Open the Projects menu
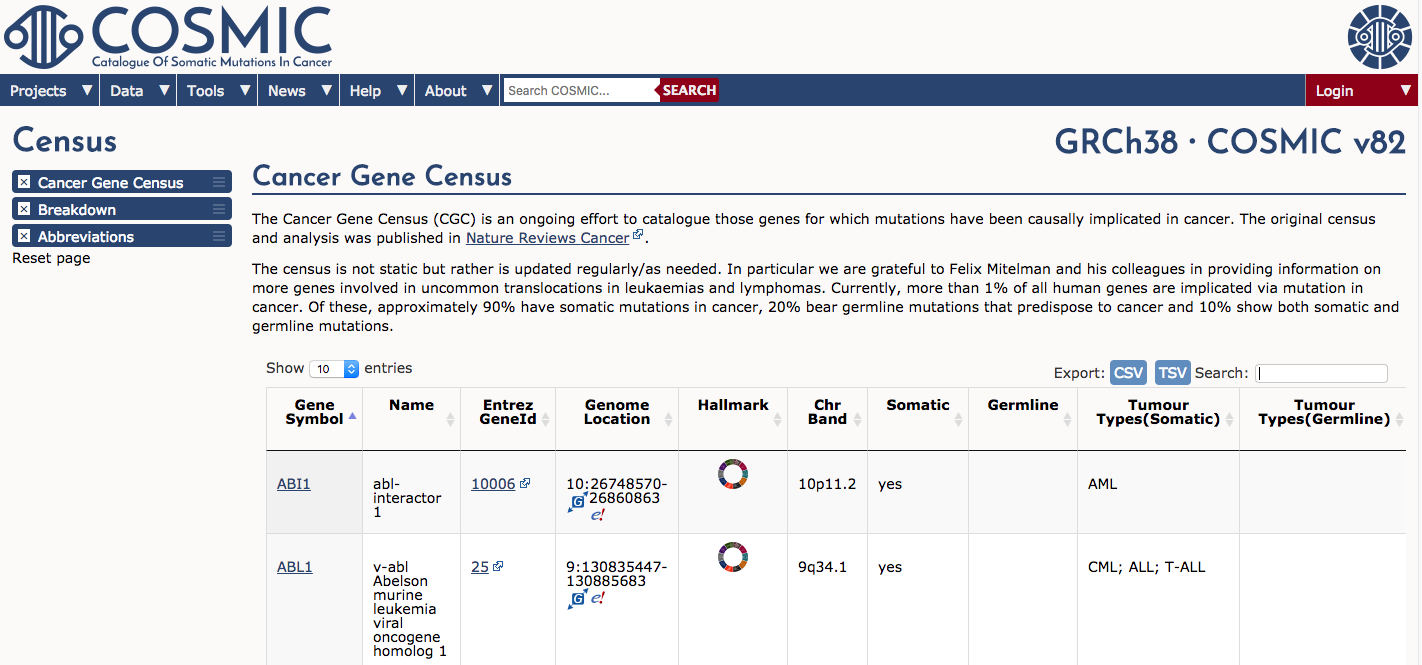 [x=50, y=90]
